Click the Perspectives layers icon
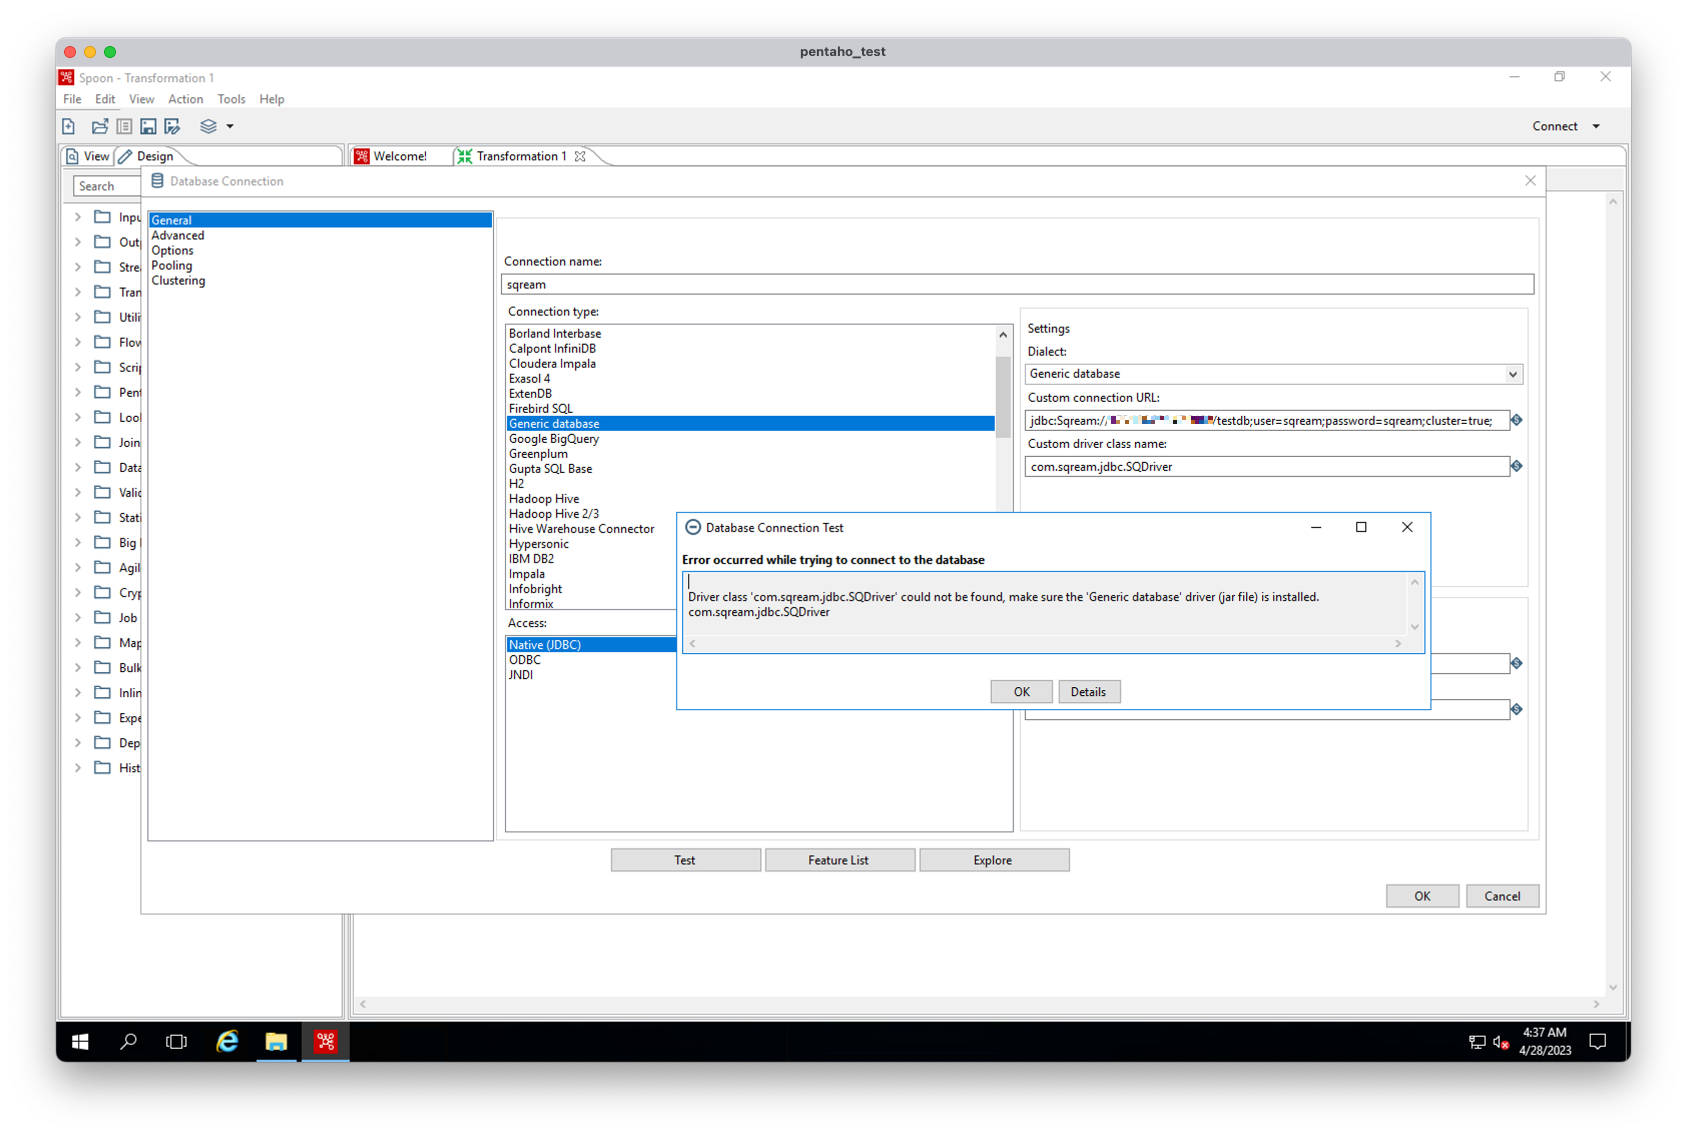This screenshot has height=1136, width=1687. [208, 126]
